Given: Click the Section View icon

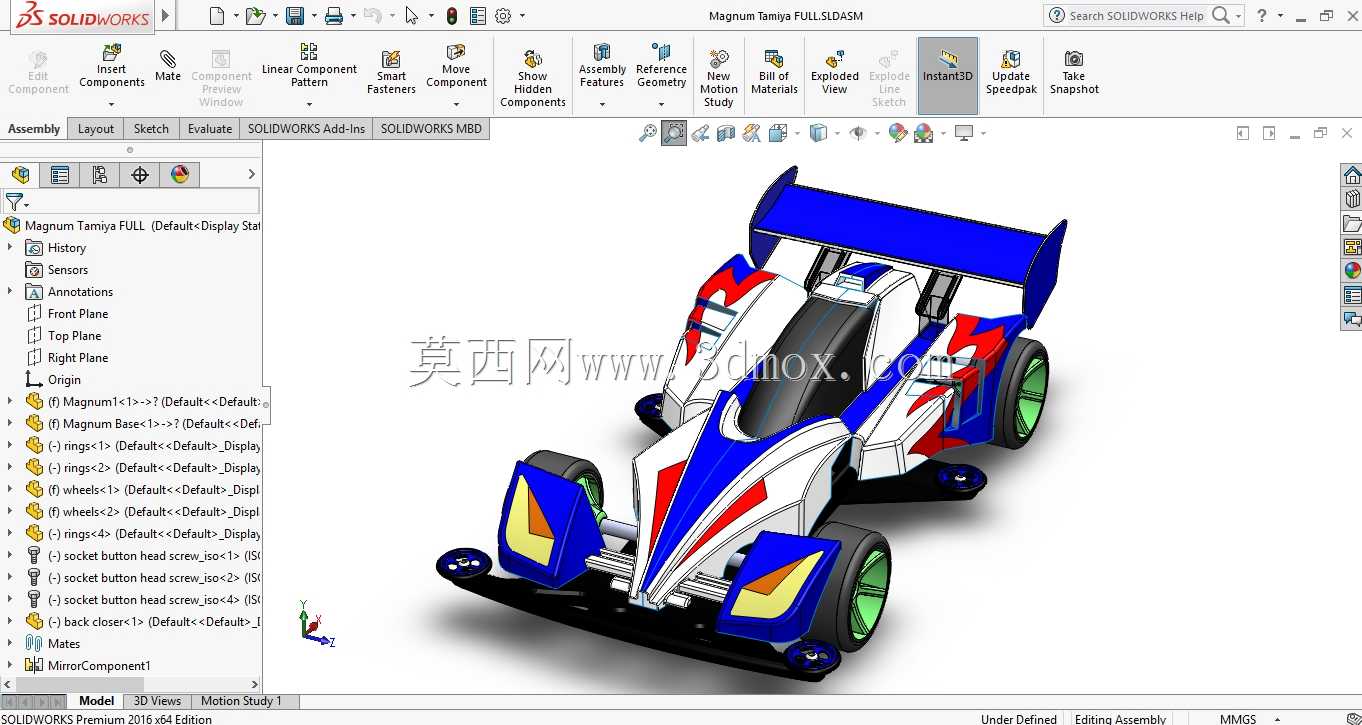Looking at the screenshot, I should tap(726, 133).
